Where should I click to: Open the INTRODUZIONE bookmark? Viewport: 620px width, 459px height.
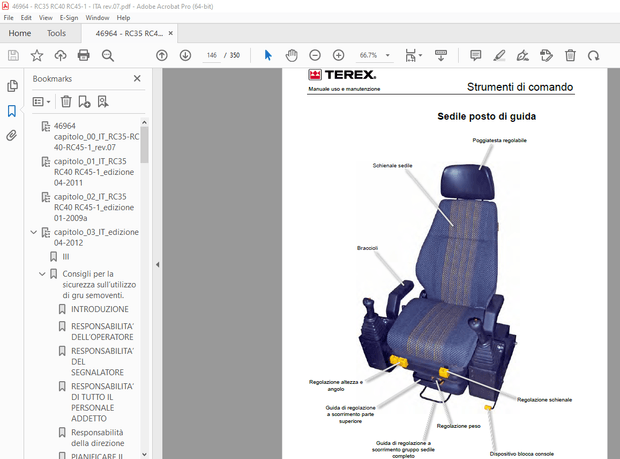click(x=100, y=309)
